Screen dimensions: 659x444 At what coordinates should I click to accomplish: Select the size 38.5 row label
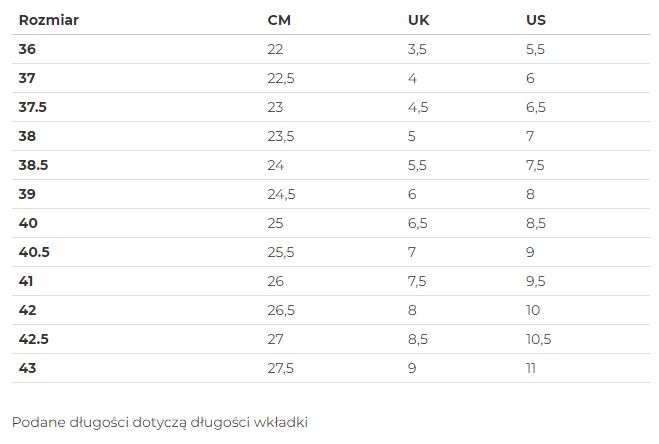coord(34,165)
